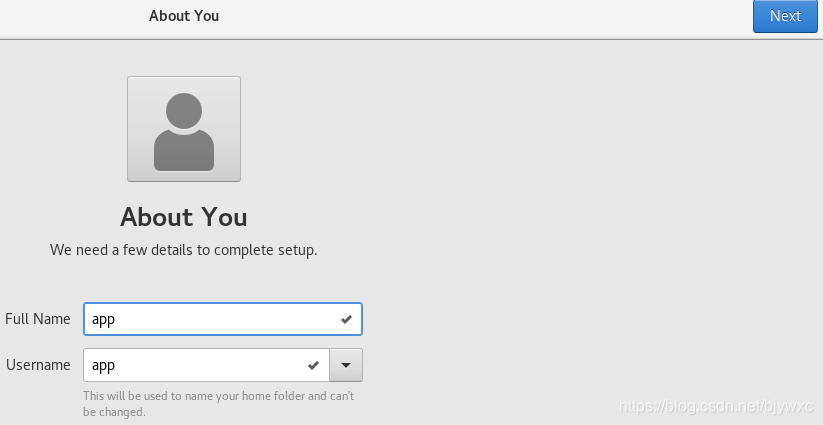Click the "Username" field label
Screen dimensions: 823x425
(x=38, y=365)
